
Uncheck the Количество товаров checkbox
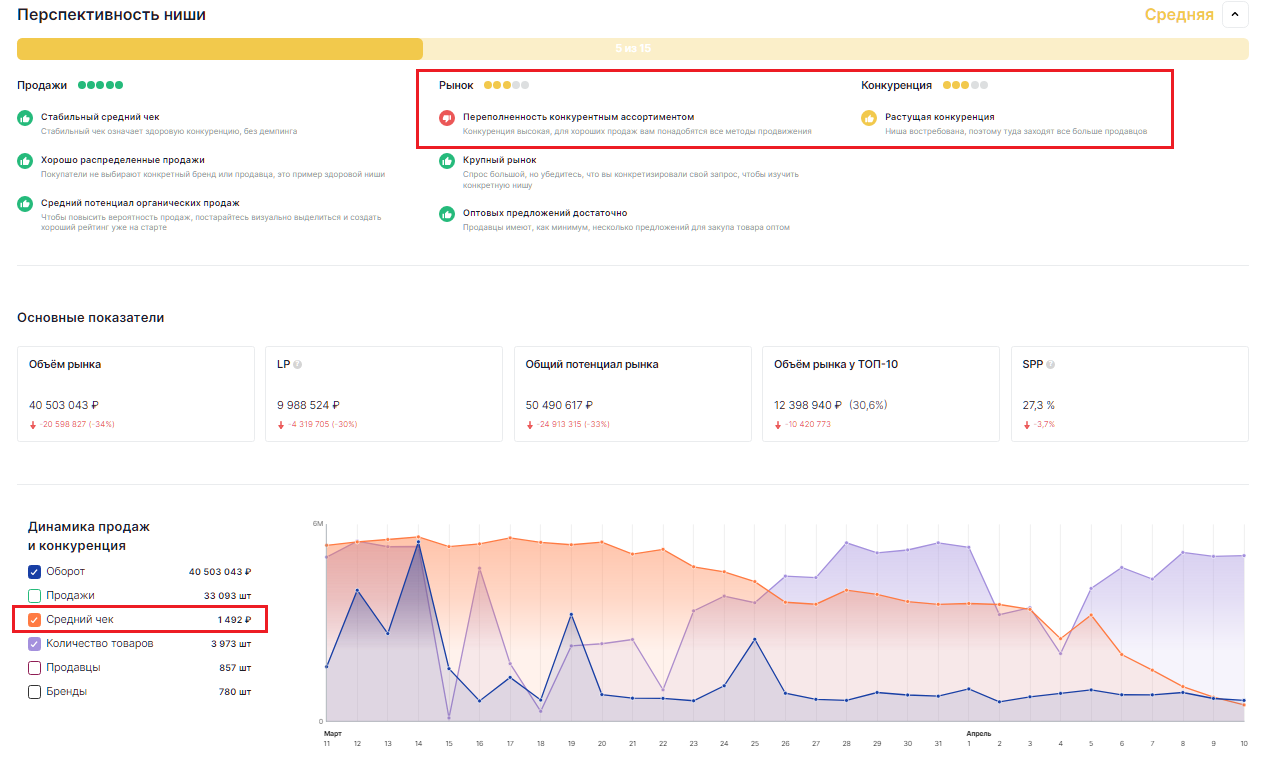pyautogui.click(x=35, y=644)
